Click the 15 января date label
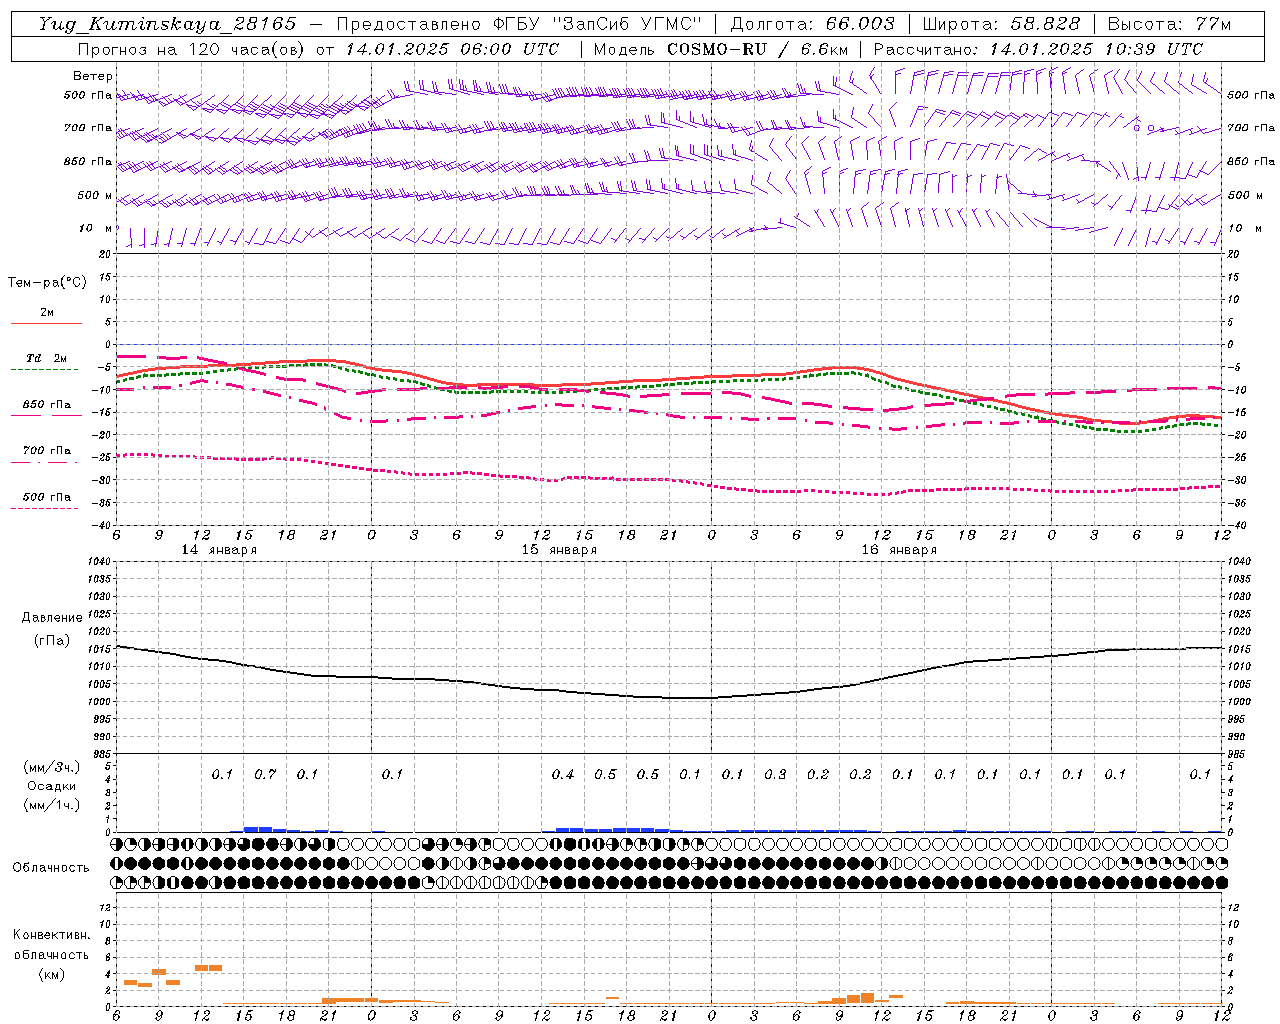The height and width of the screenshot is (1024, 1280). (x=559, y=550)
